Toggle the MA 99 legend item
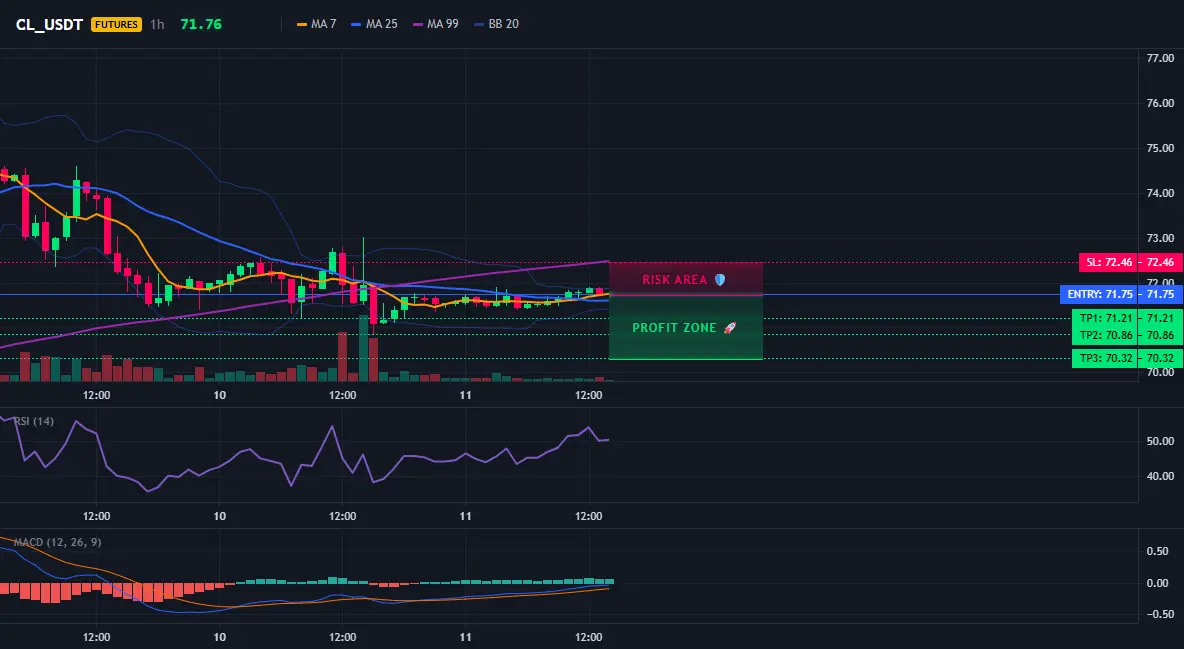Screen dimensions: 1184x649 click(436, 24)
